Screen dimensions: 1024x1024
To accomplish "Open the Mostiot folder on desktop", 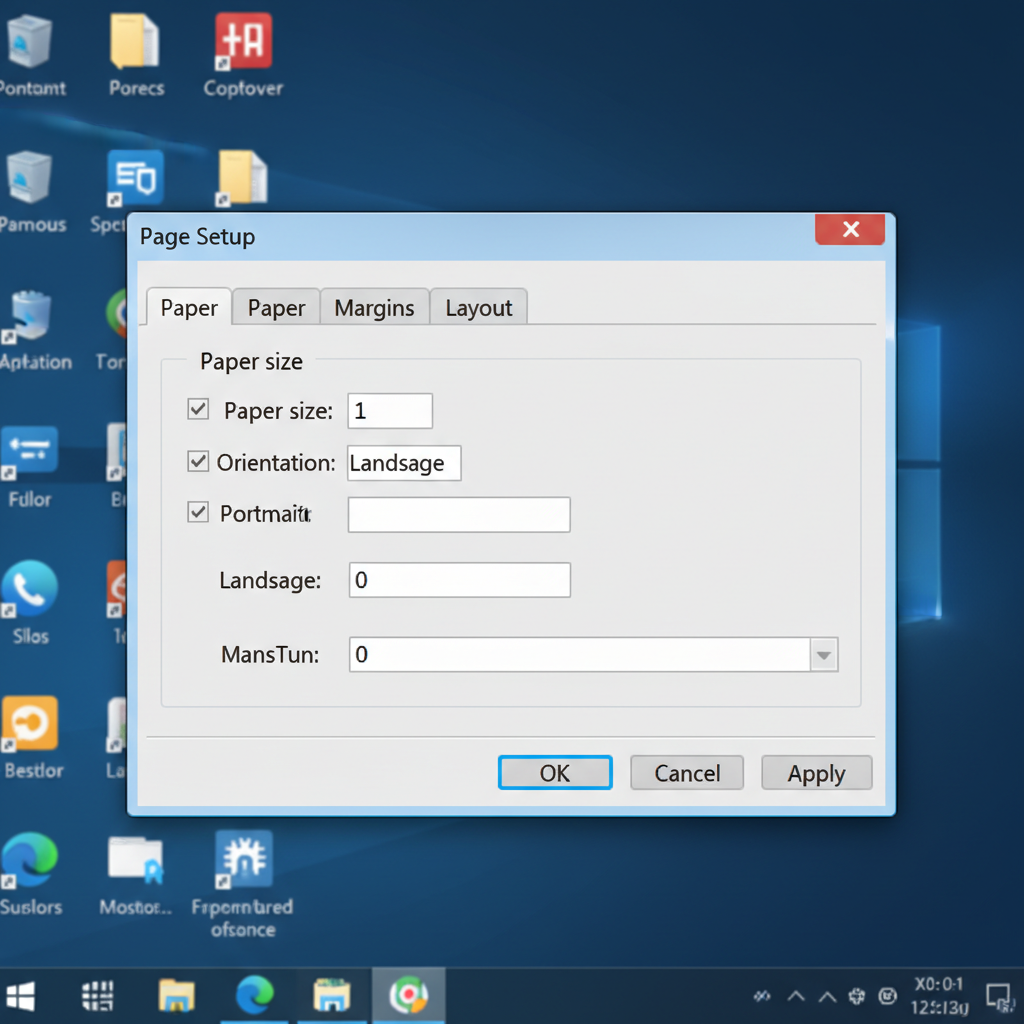I will (135, 862).
